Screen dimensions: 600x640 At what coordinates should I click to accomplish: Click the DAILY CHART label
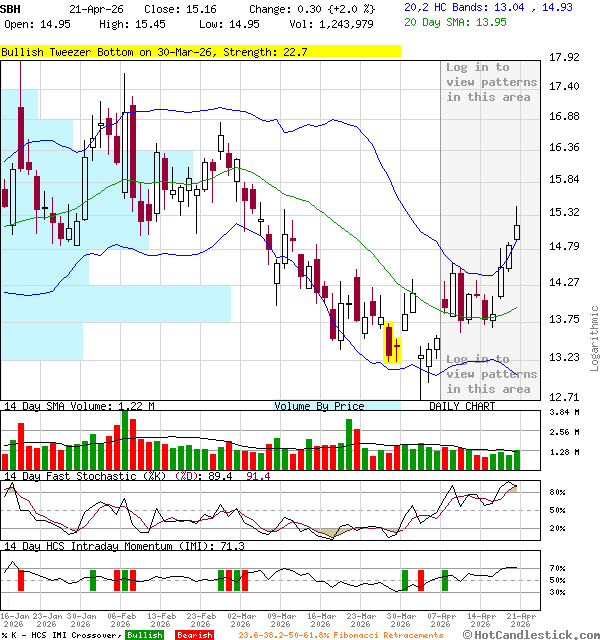[462, 406]
